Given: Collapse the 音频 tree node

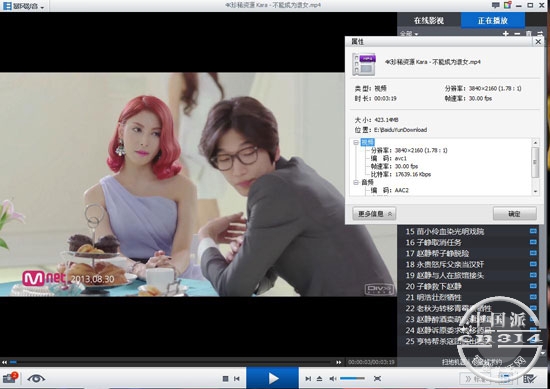Looking at the screenshot, I should pos(356,182).
